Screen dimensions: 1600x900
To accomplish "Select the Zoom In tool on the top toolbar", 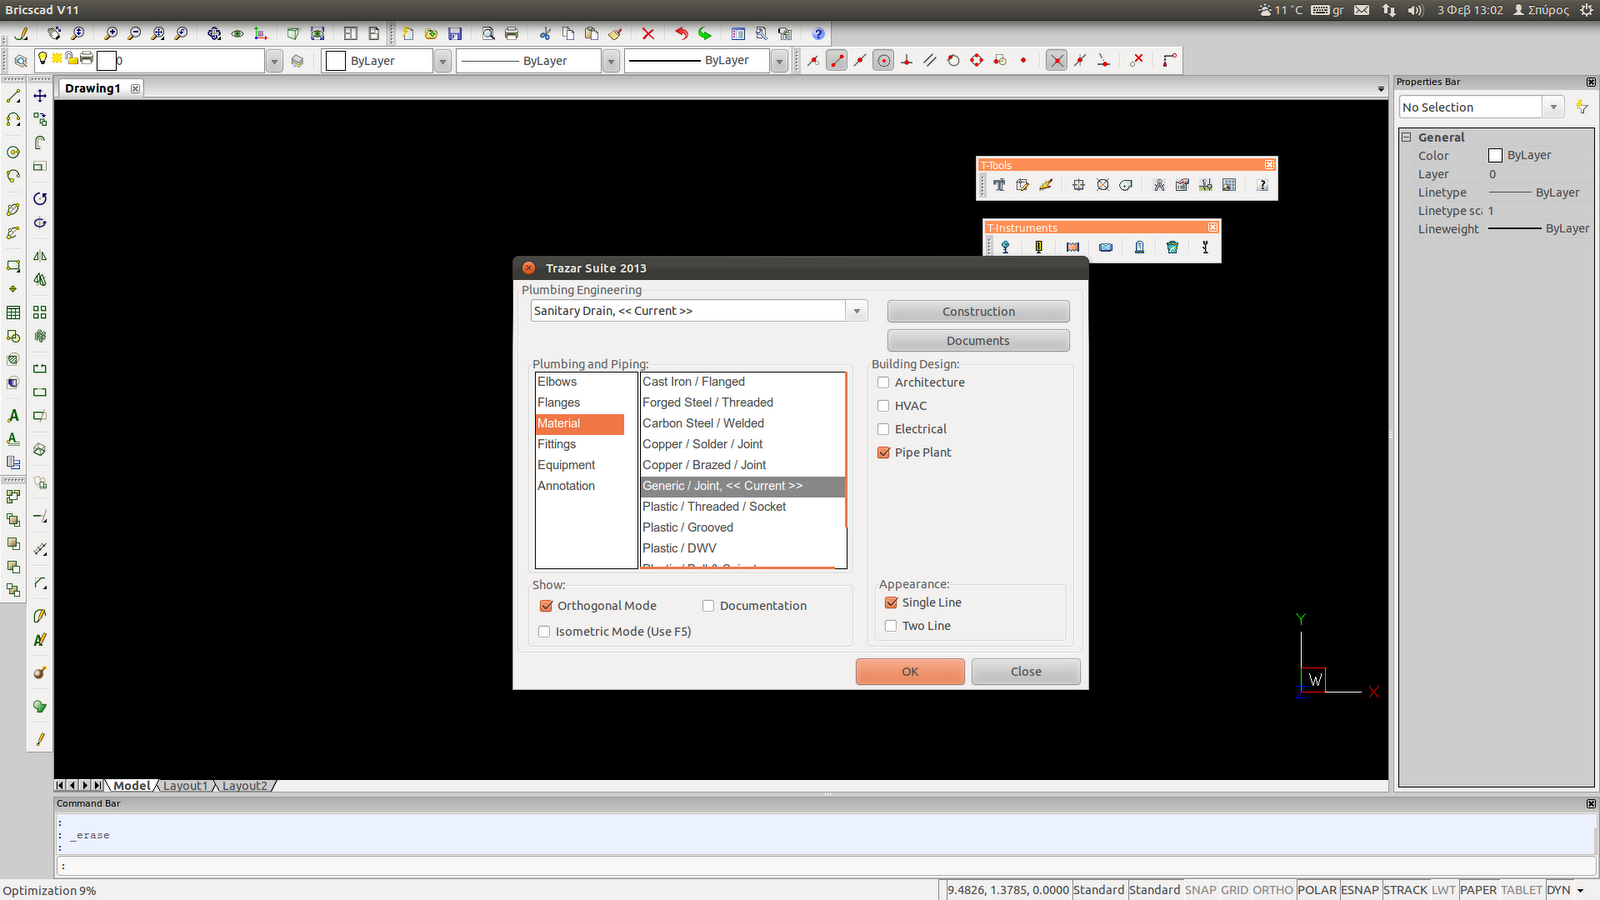I will [x=111, y=33].
